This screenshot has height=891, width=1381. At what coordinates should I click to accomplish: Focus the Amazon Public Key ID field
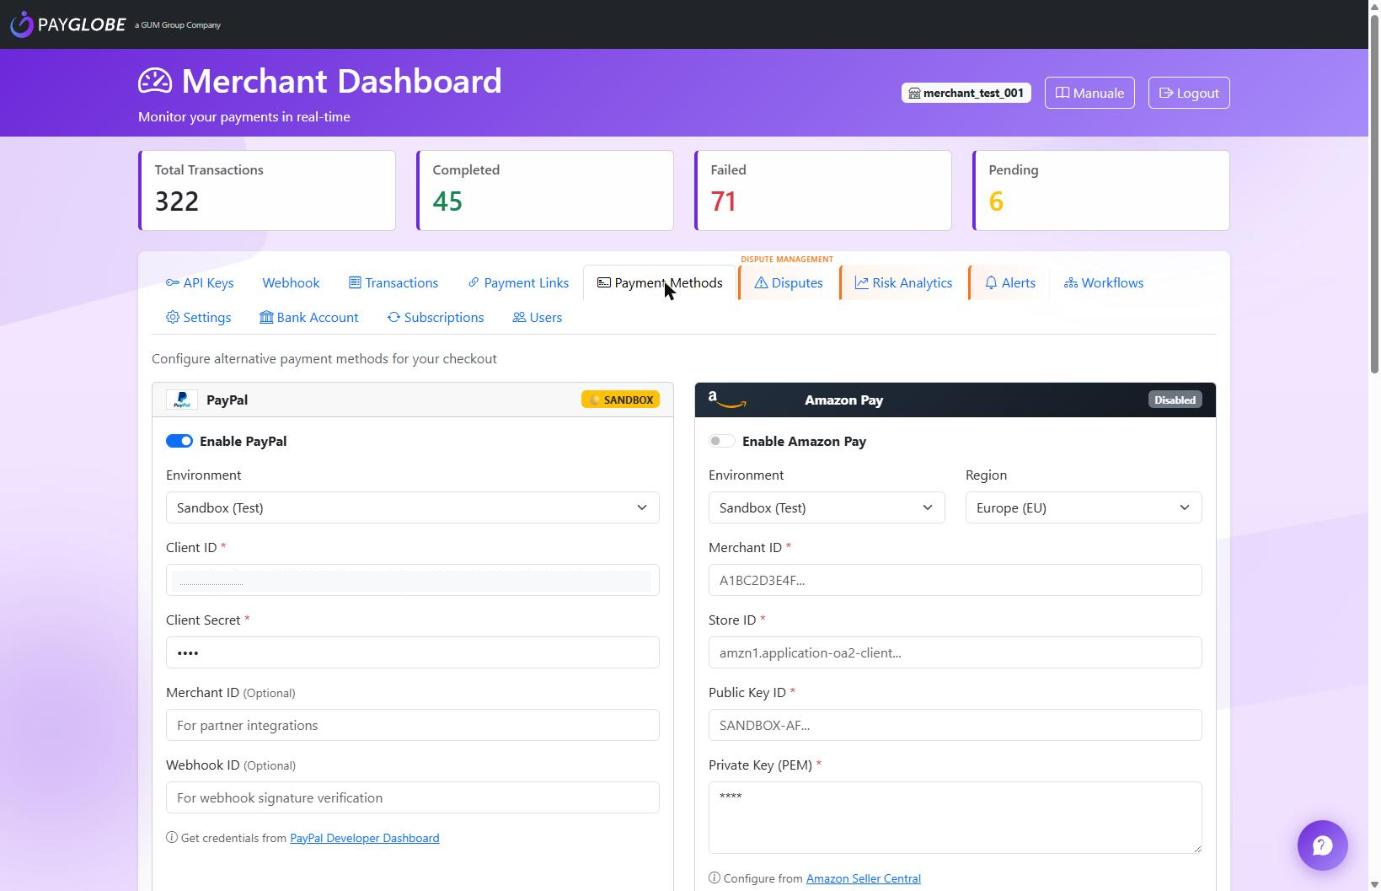[x=955, y=725]
